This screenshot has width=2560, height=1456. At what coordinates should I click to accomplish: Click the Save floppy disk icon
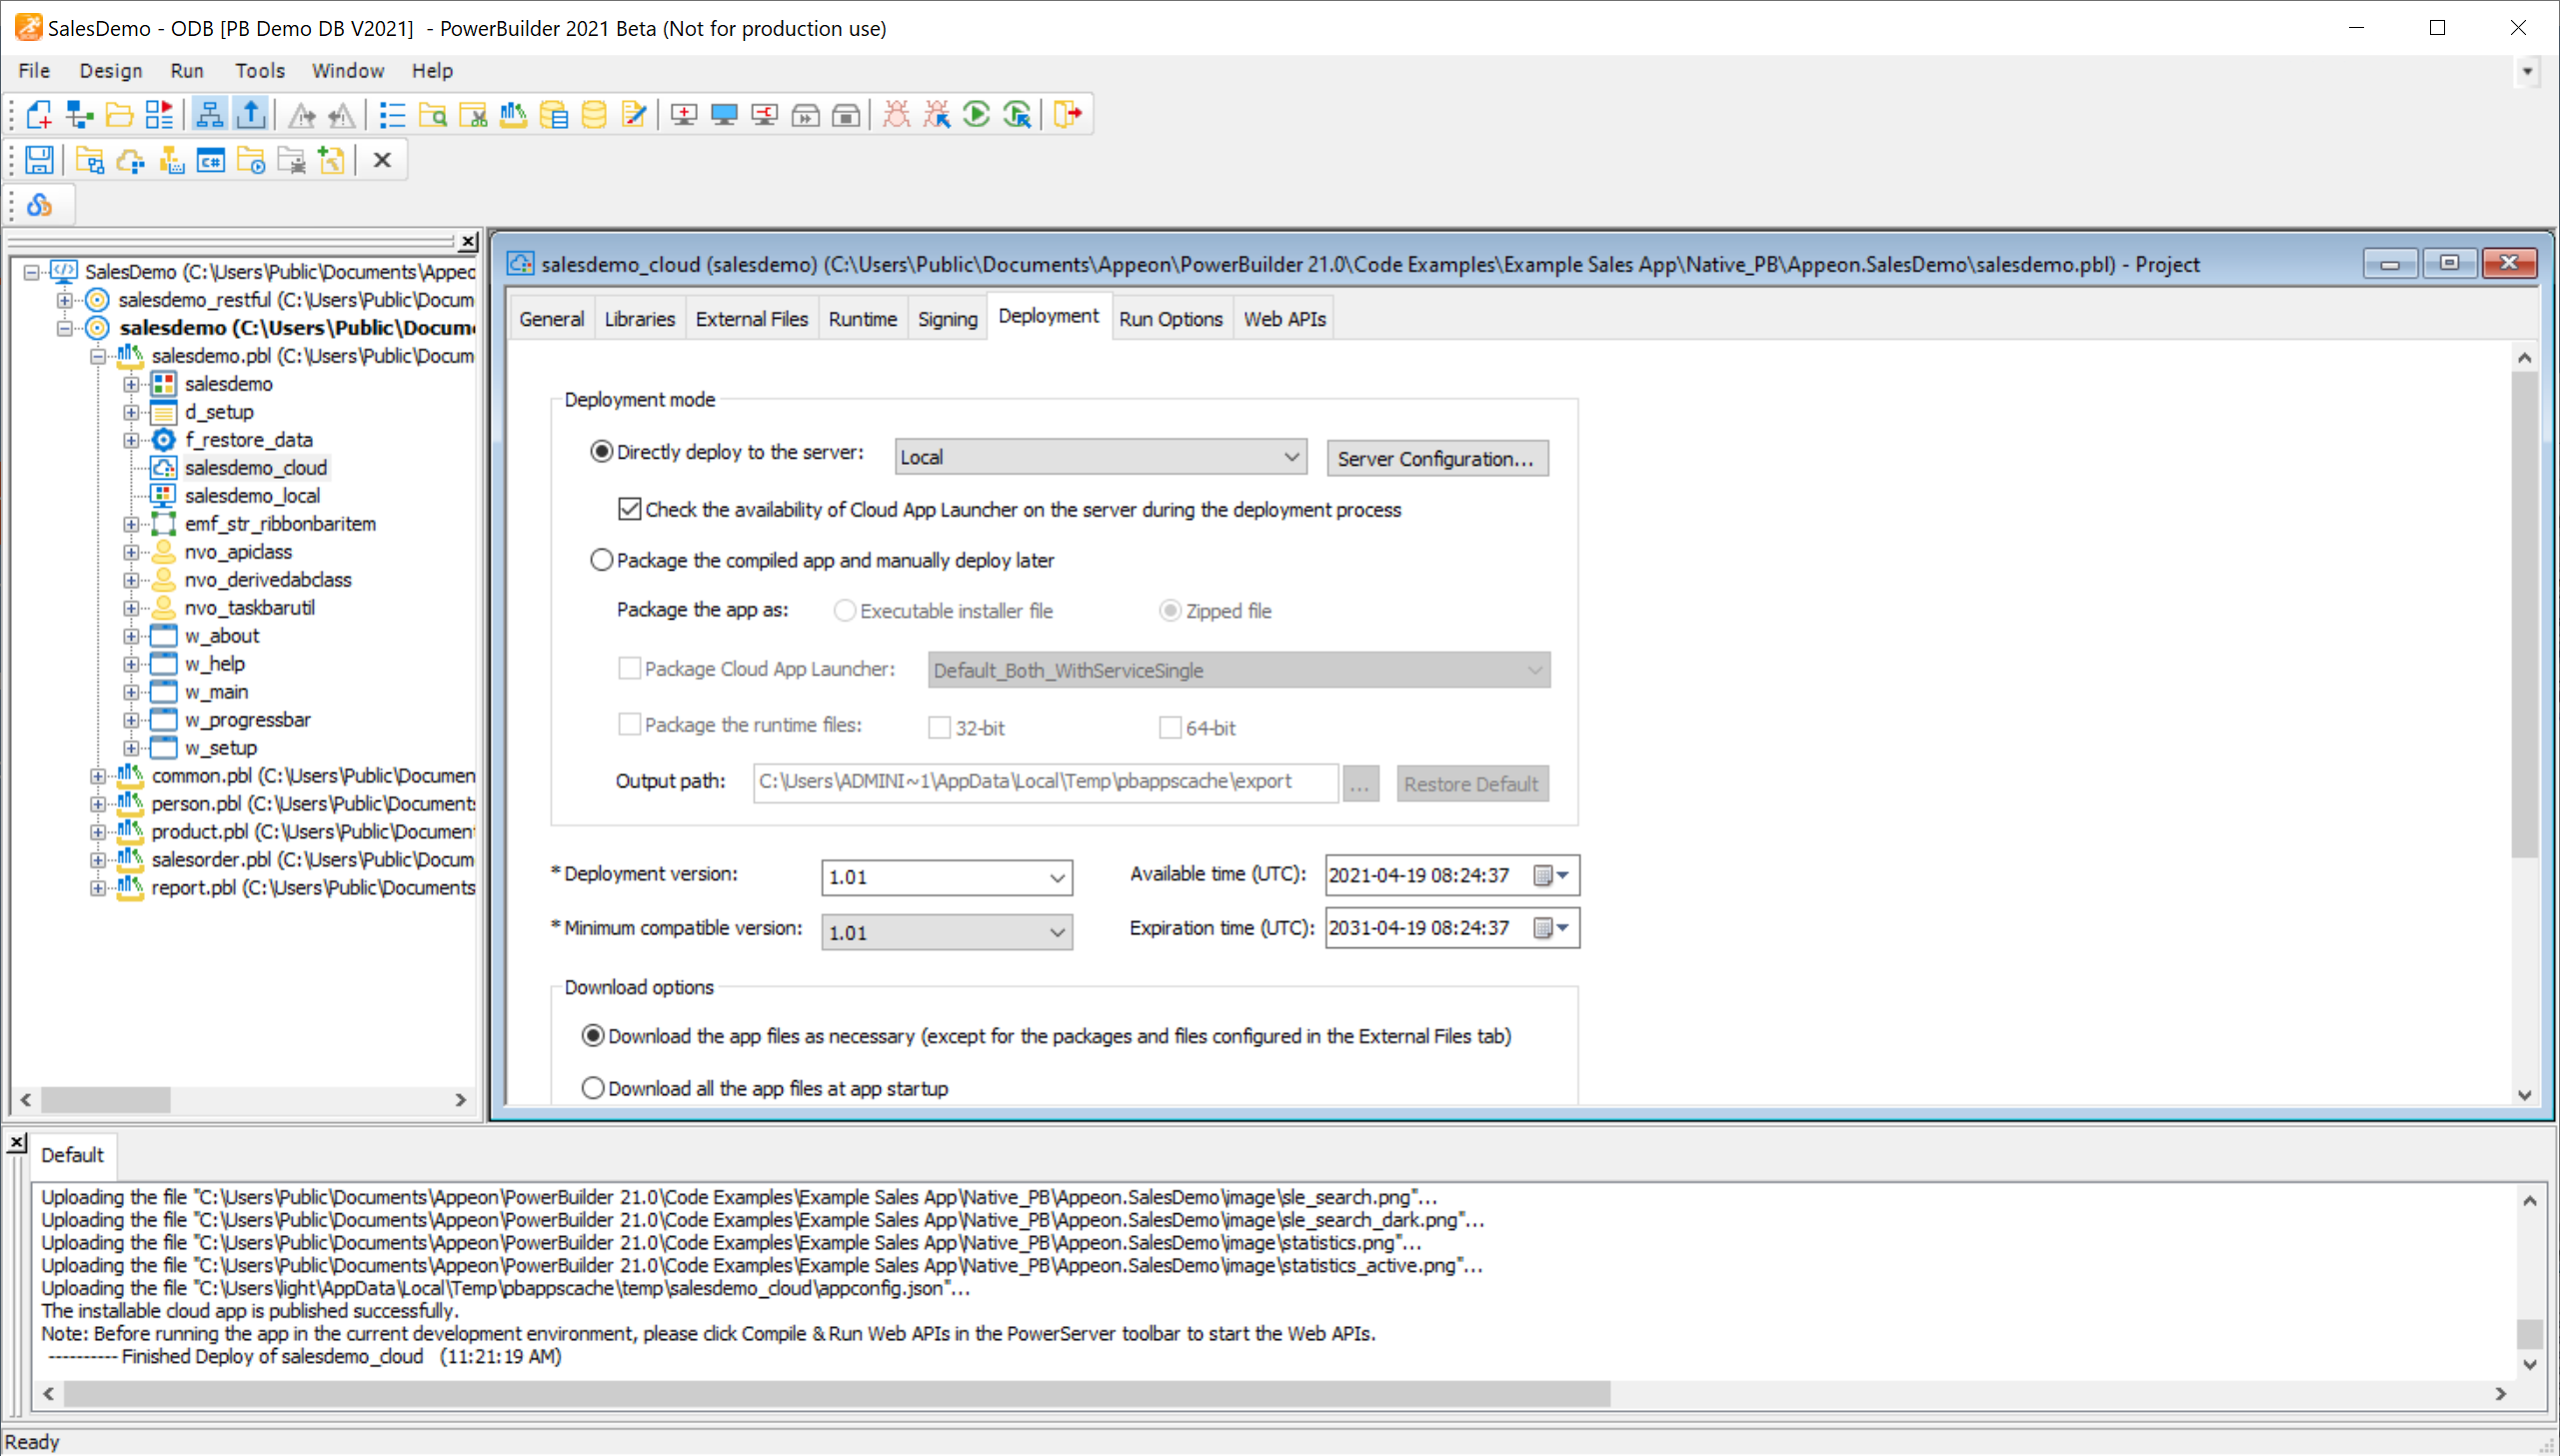[38, 160]
